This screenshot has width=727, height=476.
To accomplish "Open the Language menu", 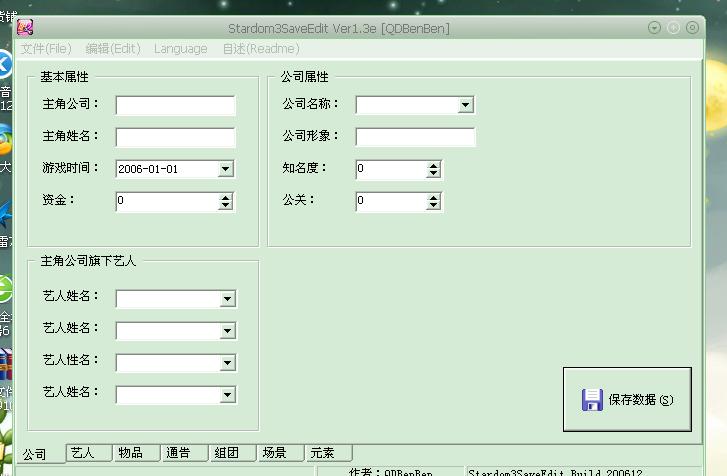I will [181, 49].
